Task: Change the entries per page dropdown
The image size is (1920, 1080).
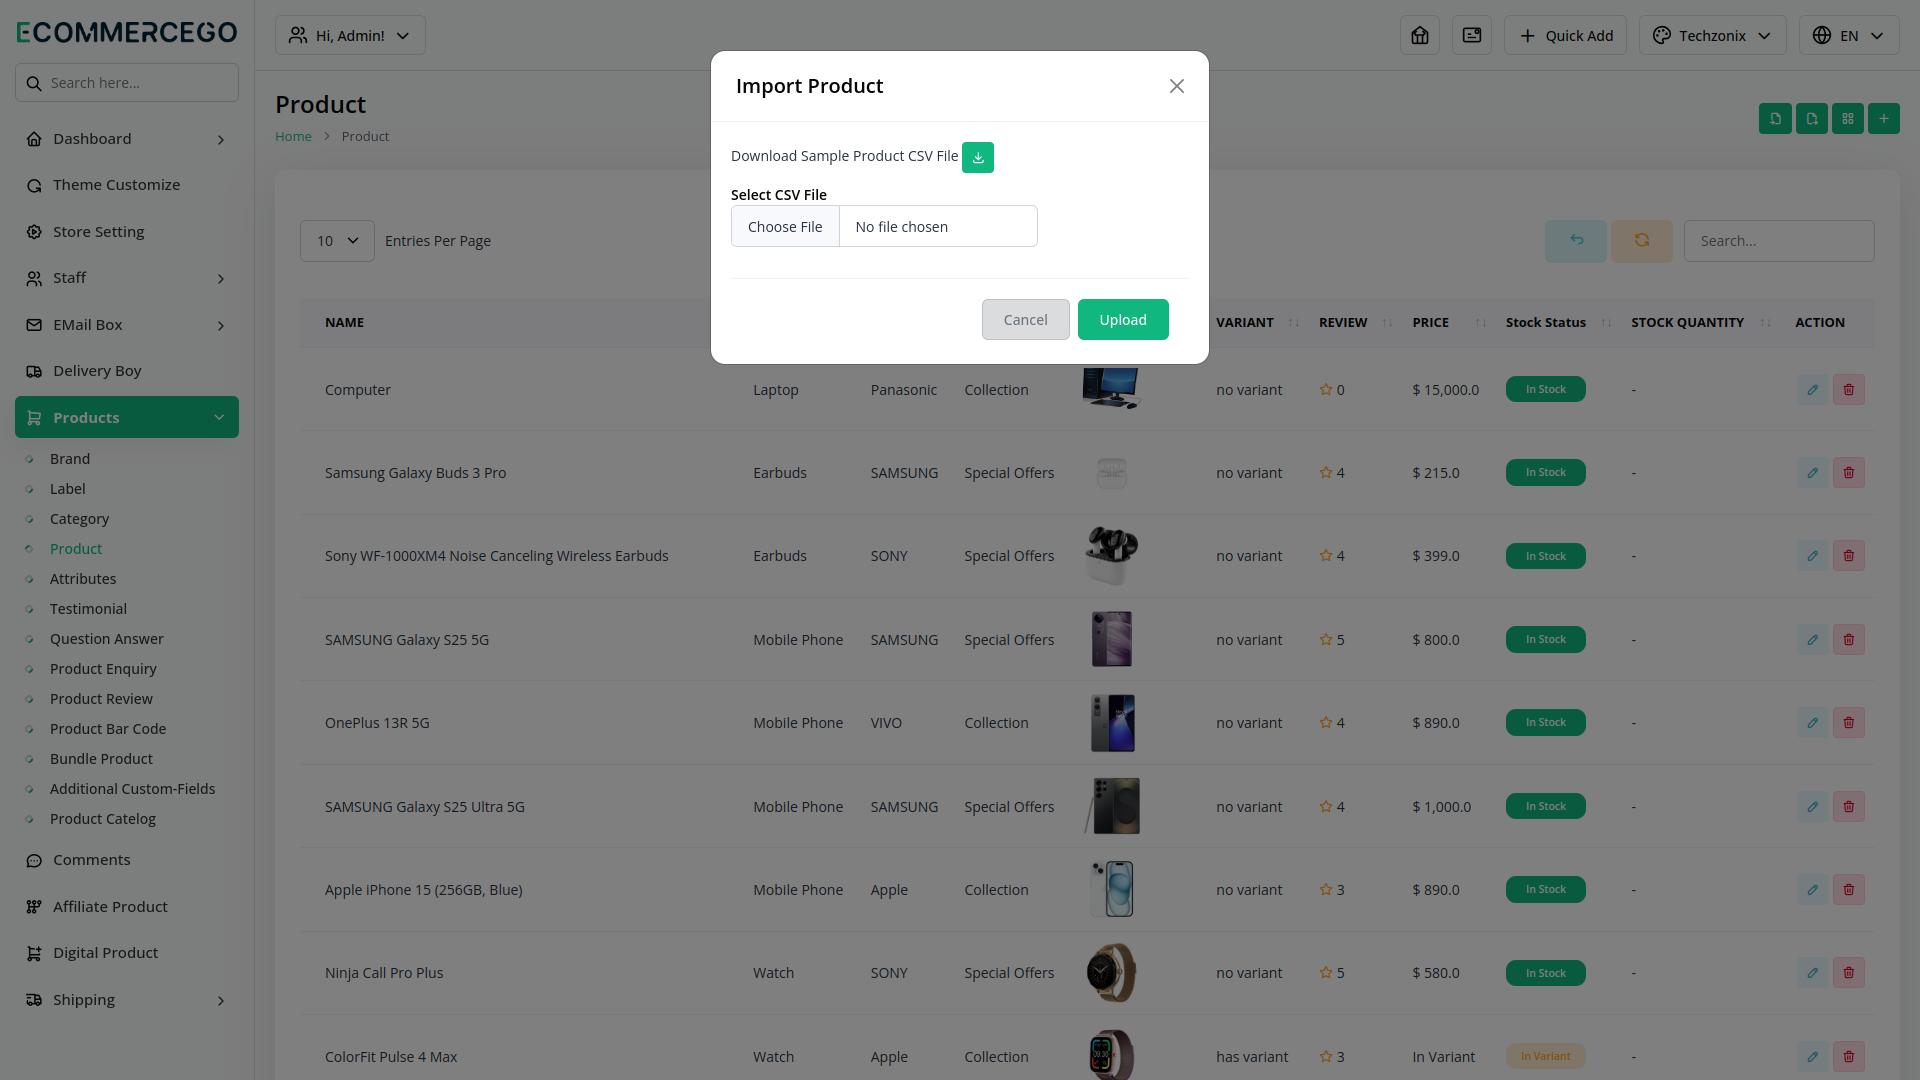Action: coord(337,241)
